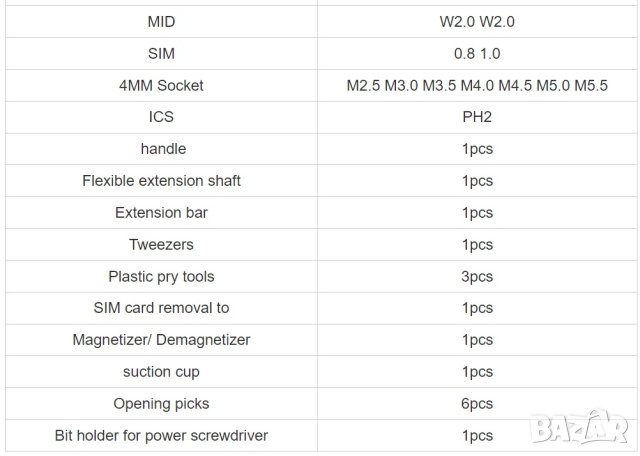Screen dimensions: 640x456
Task: Select the handle label cell
Action: pos(161,149)
